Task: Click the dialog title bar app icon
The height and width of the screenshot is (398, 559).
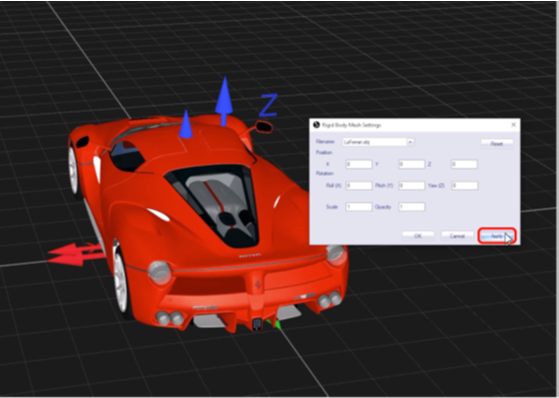Action: (316, 124)
